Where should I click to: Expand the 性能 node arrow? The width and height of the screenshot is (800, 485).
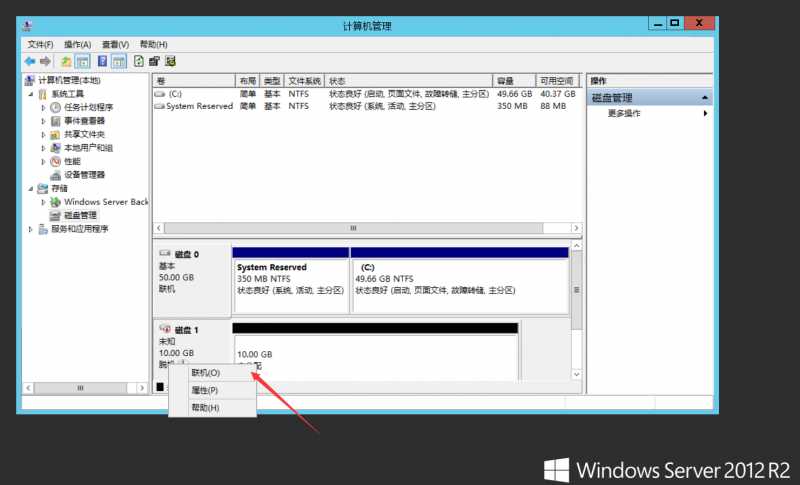click(43, 162)
